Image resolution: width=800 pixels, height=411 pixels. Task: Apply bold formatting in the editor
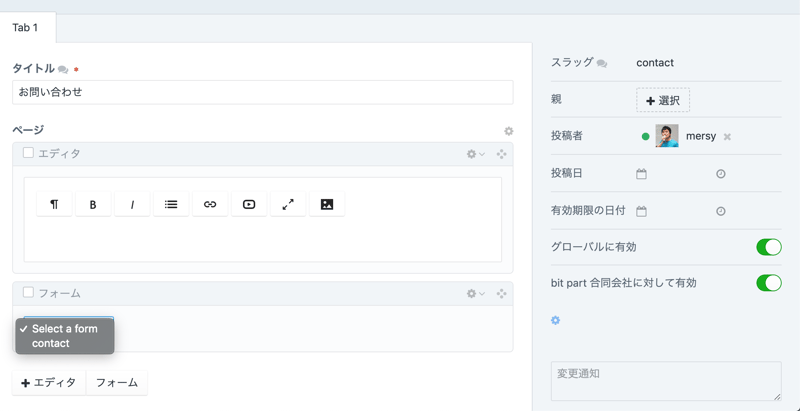coord(93,204)
